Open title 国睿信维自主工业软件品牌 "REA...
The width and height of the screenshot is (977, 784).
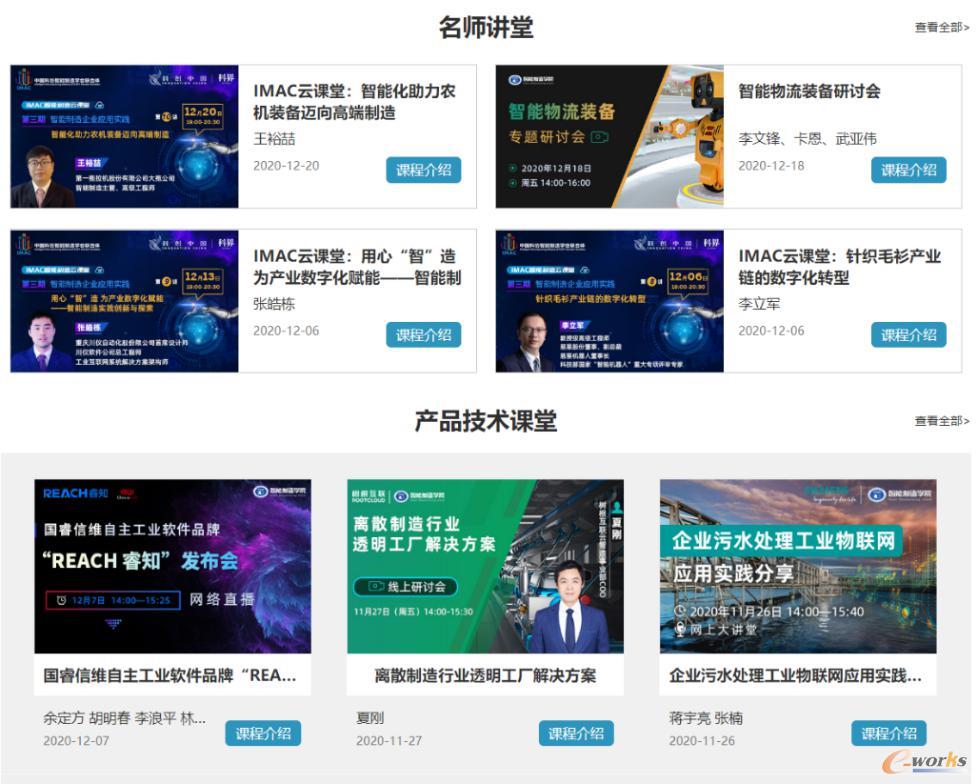pos(169,675)
